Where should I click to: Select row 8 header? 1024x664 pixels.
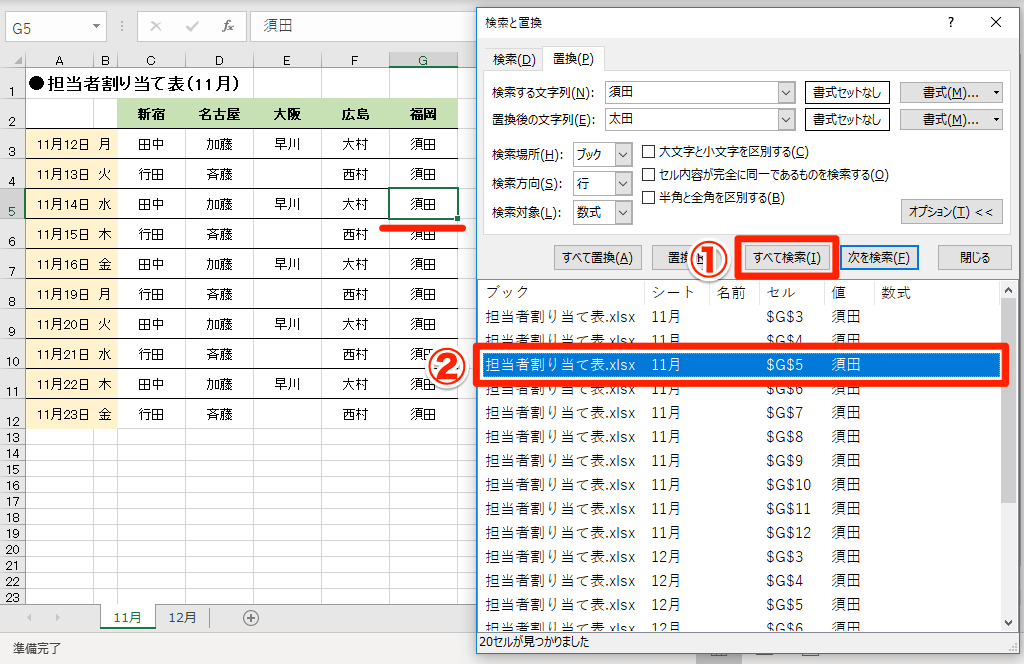coord(12,294)
